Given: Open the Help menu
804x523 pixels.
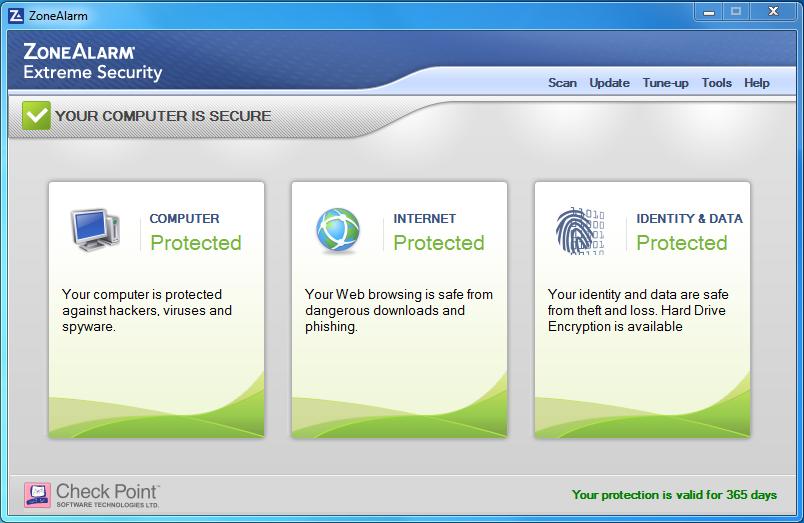Looking at the screenshot, I should tap(757, 83).
